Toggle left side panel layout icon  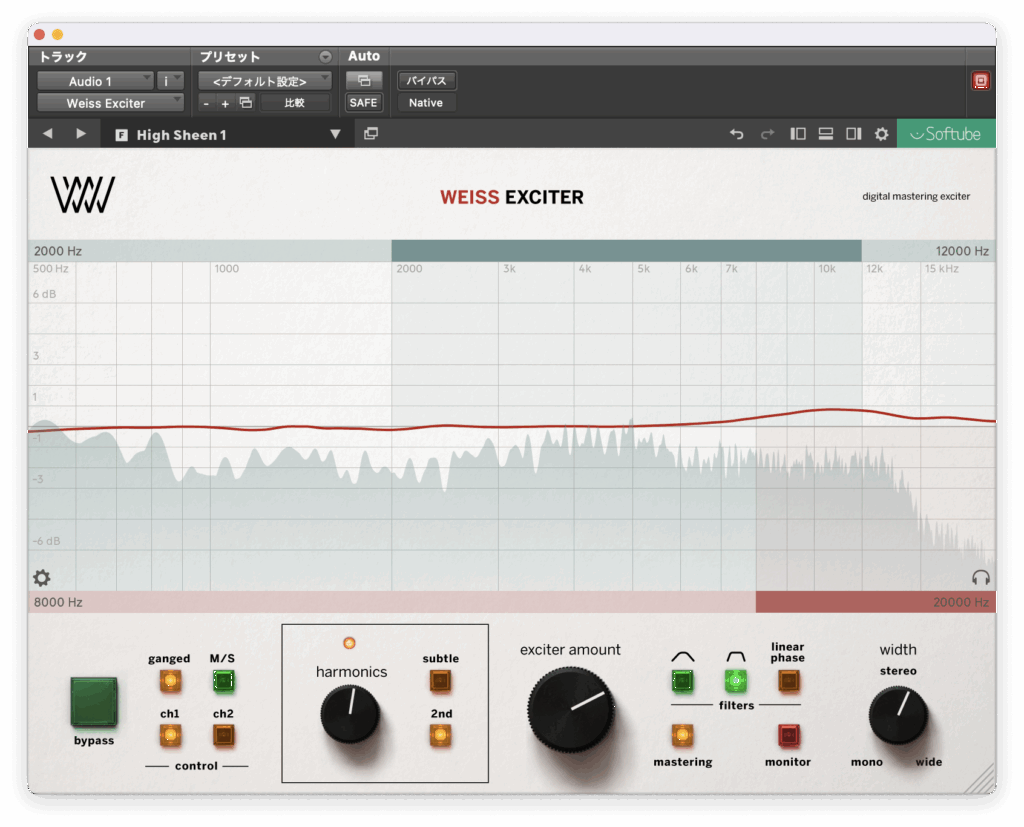coord(797,134)
